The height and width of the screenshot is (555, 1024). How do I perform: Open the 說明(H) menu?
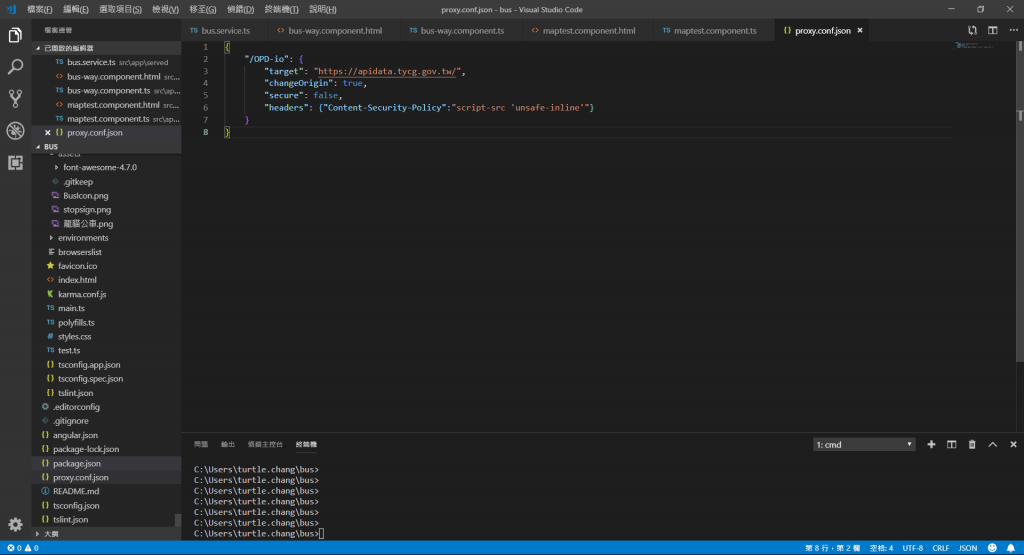click(323, 9)
